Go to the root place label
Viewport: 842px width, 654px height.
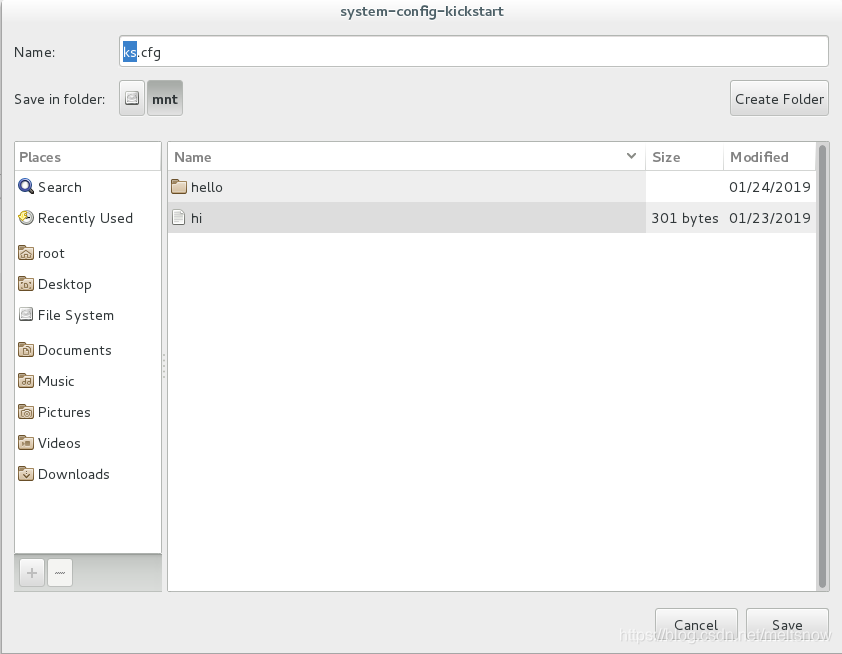click(x=51, y=253)
